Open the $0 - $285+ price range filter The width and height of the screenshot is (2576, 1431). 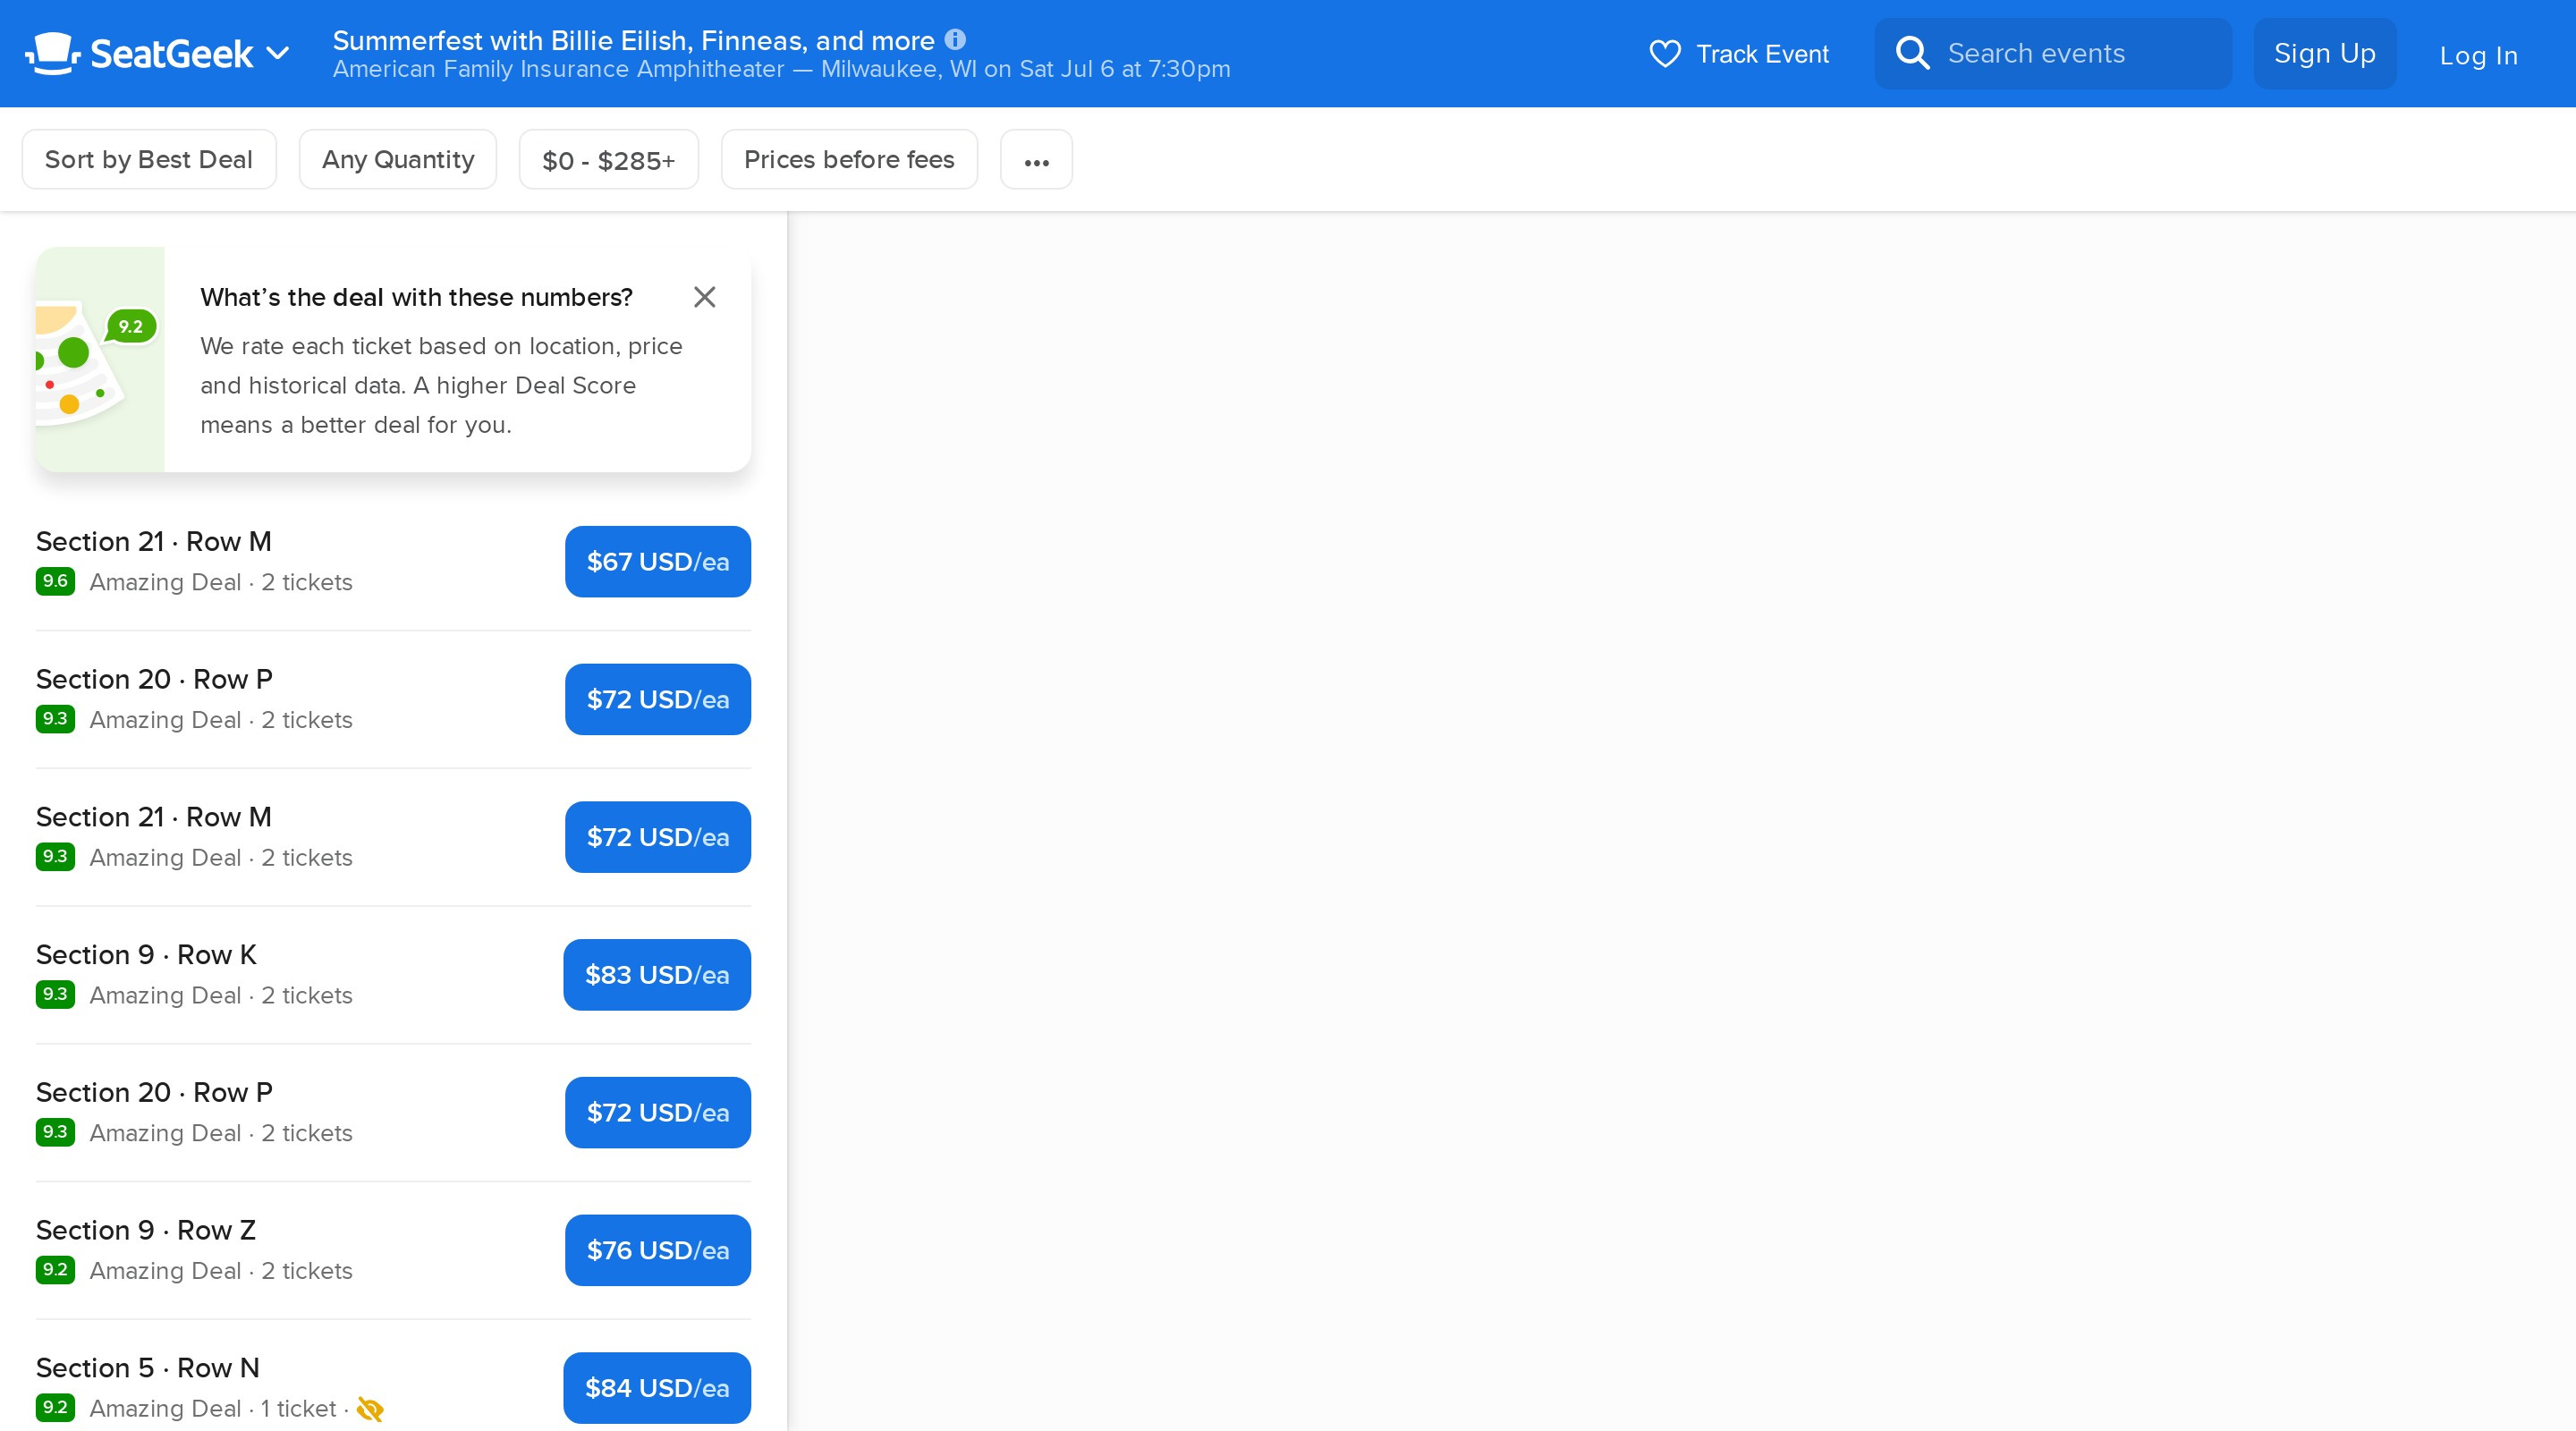608,160
